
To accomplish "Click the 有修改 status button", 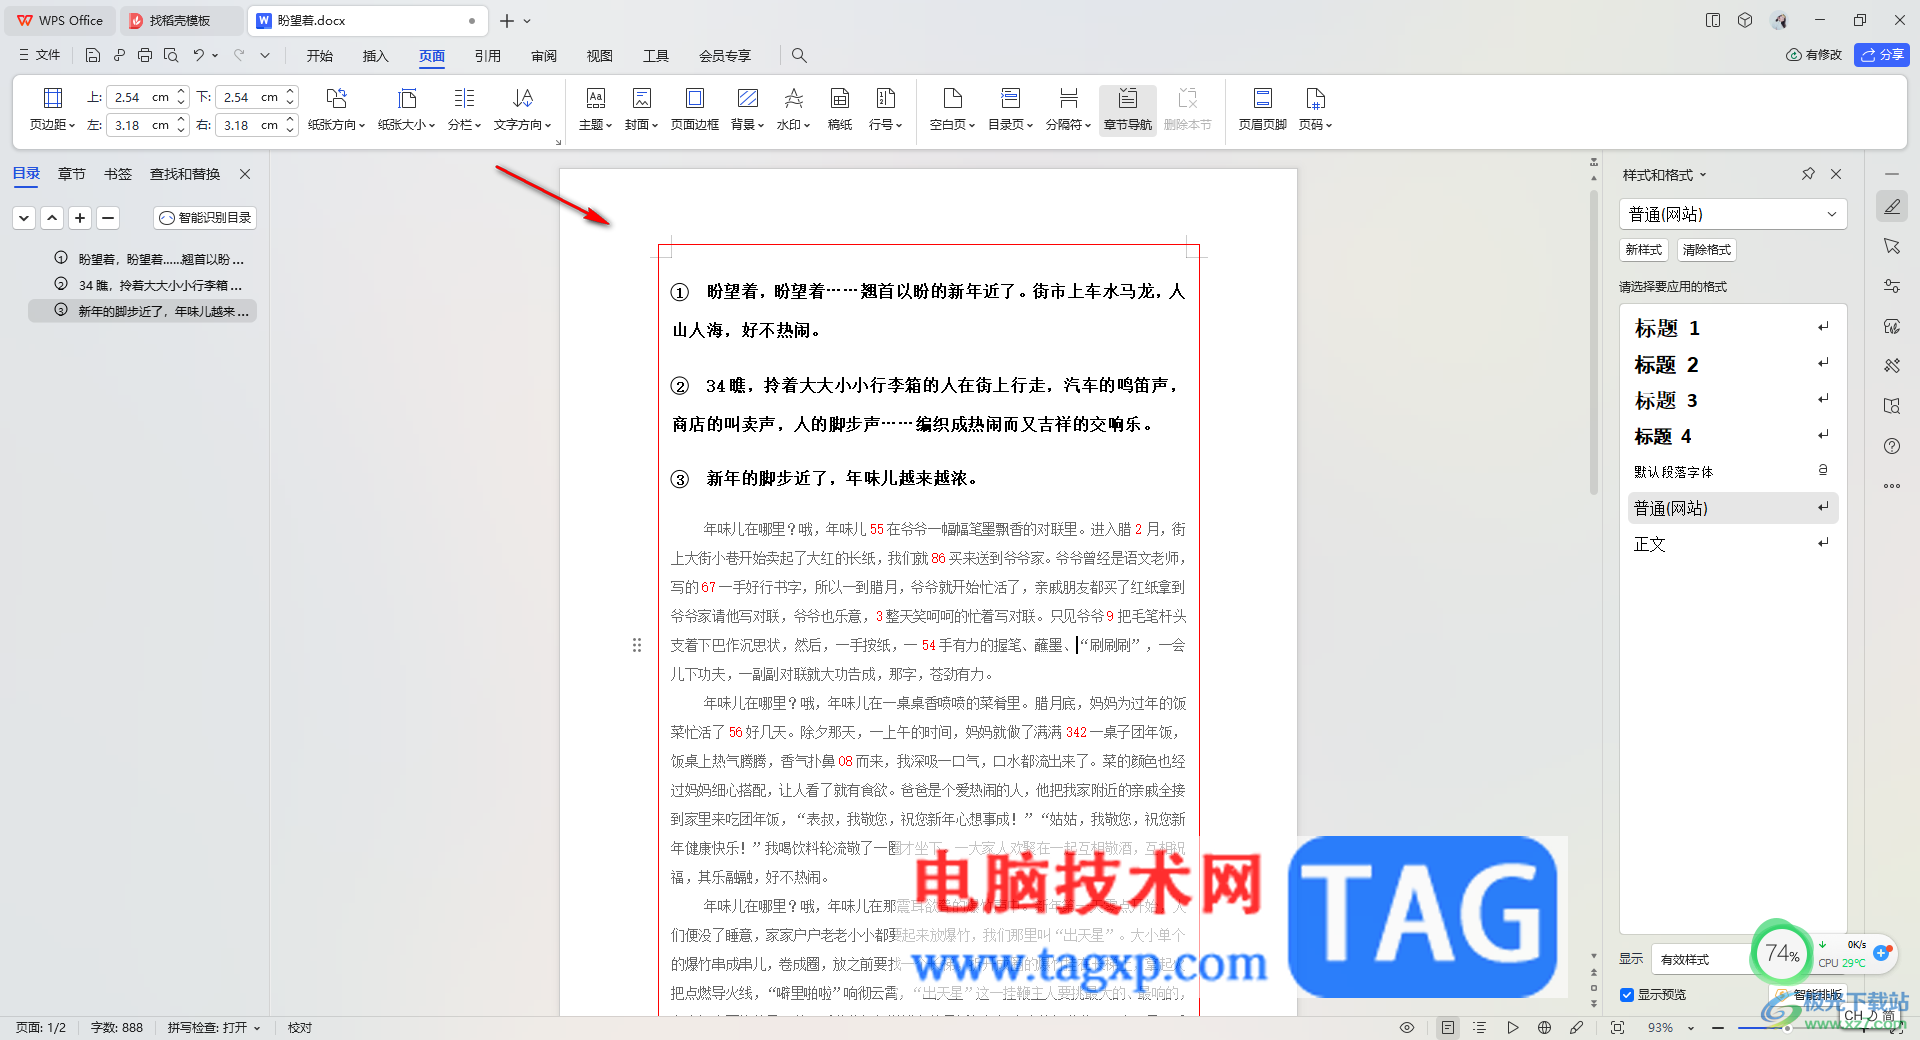I will coord(1814,55).
